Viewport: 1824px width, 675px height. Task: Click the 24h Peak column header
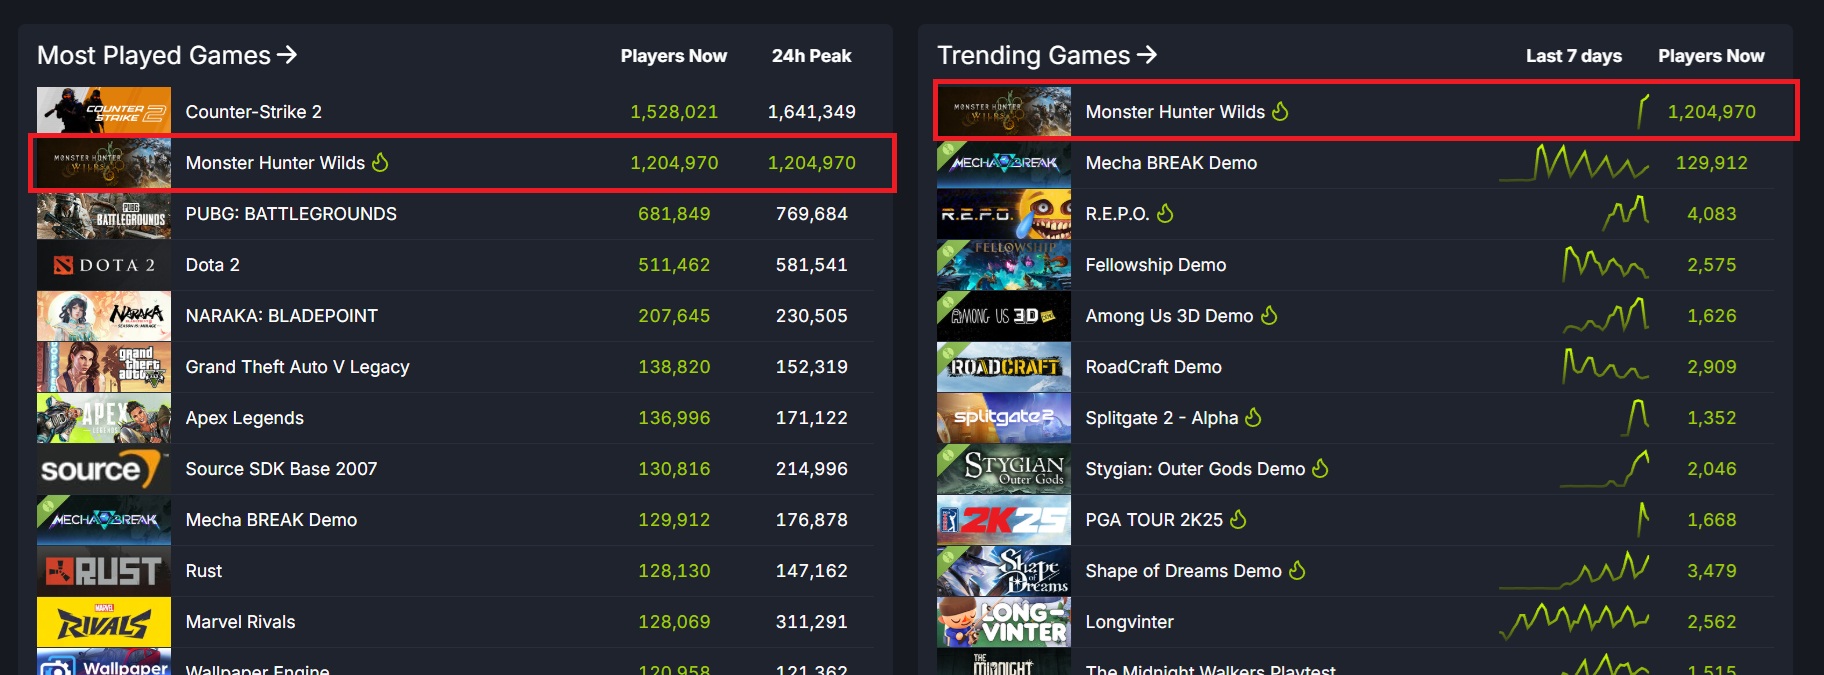811,56
